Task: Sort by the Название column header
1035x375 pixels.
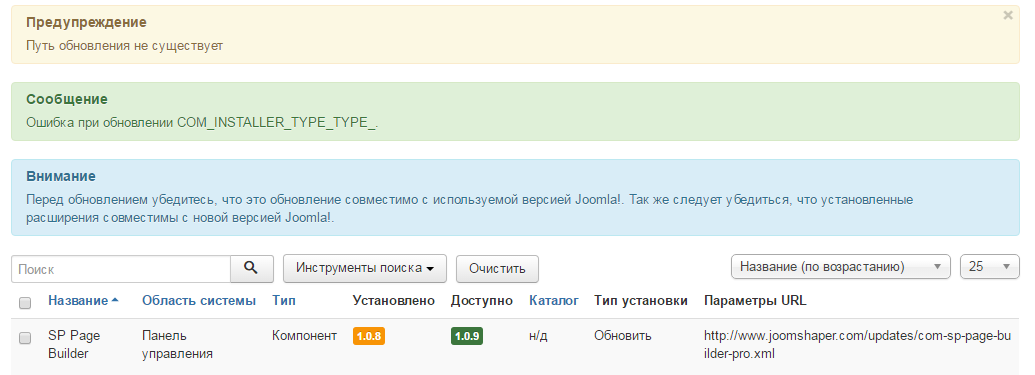Action: [78, 300]
